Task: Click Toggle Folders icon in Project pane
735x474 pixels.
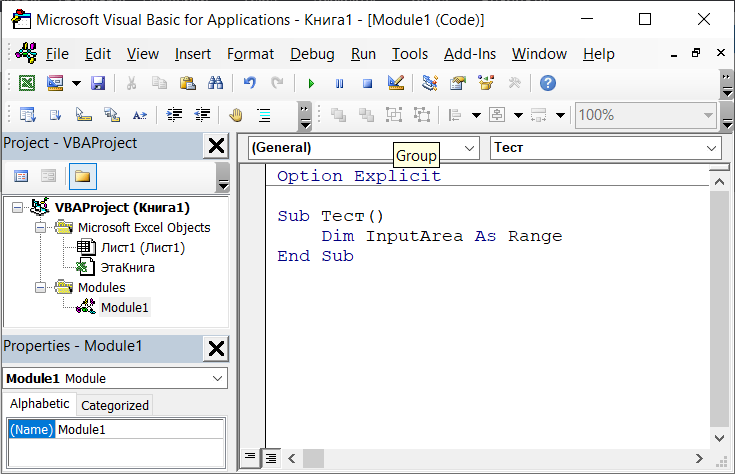Action: click(82, 176)
